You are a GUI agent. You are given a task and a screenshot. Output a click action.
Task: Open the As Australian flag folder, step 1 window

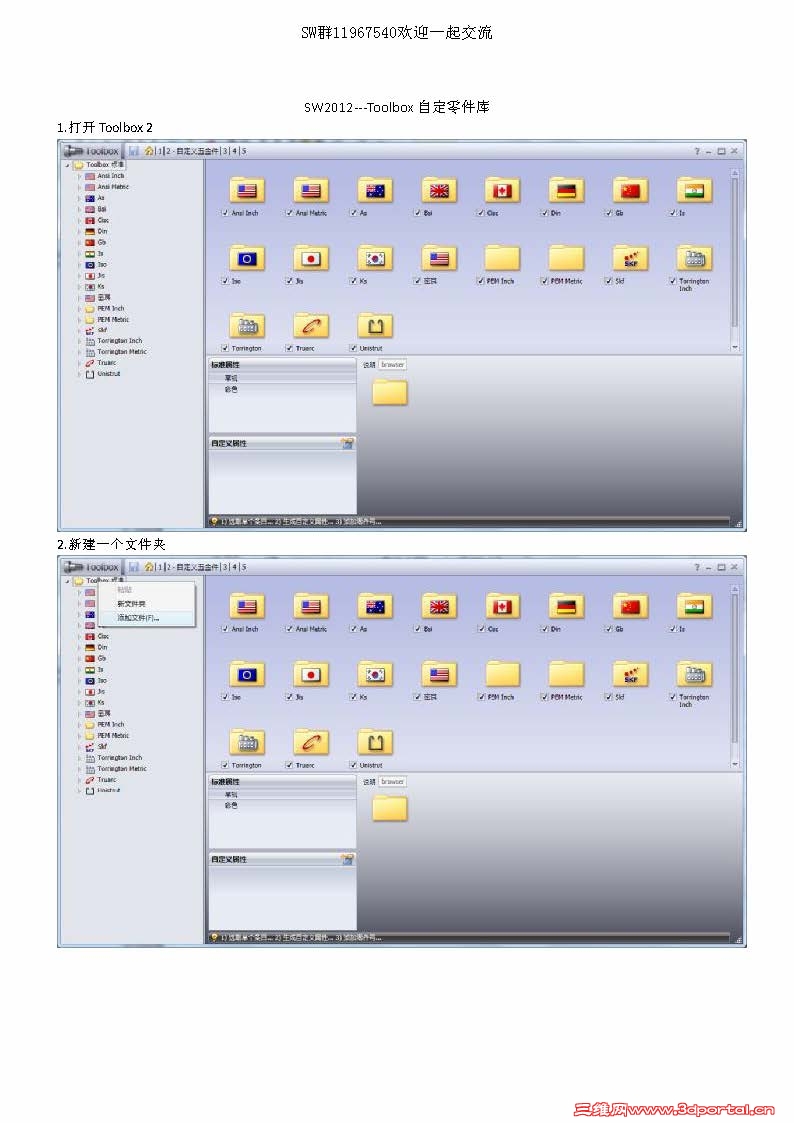click(374, 191)
